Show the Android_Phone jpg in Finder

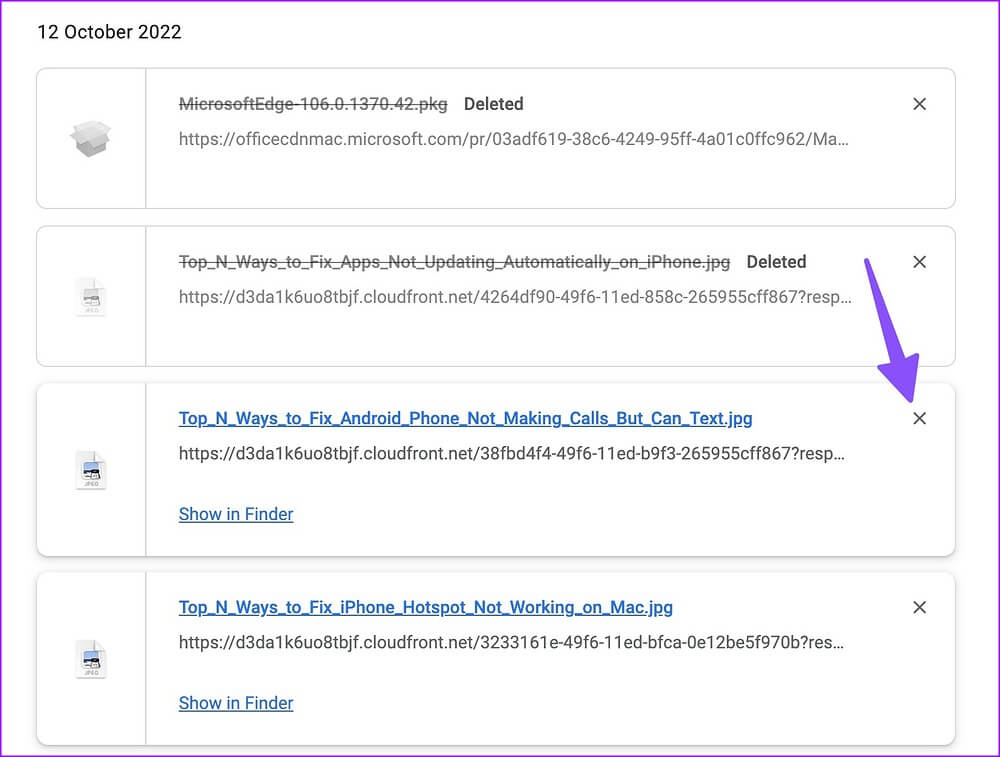click(236, 514)
